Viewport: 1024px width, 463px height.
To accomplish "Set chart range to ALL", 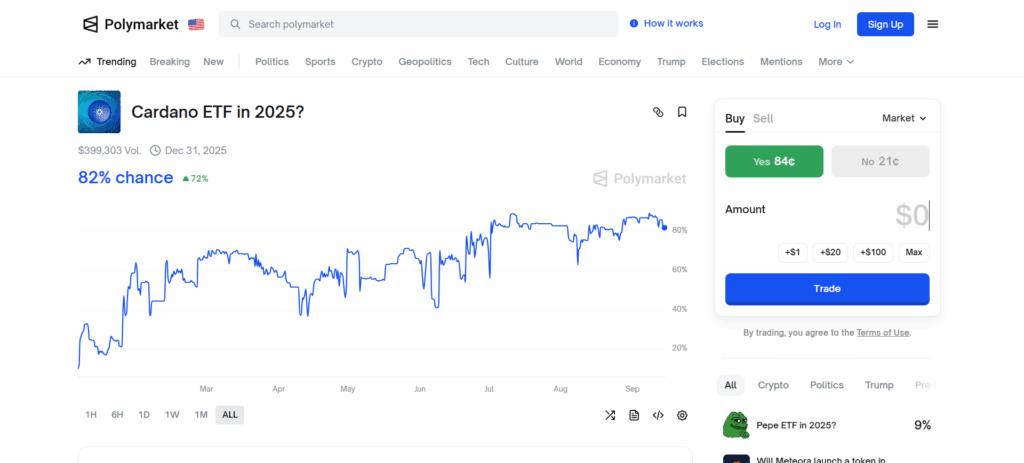I will pyautogui.click(x=230, y=415).
